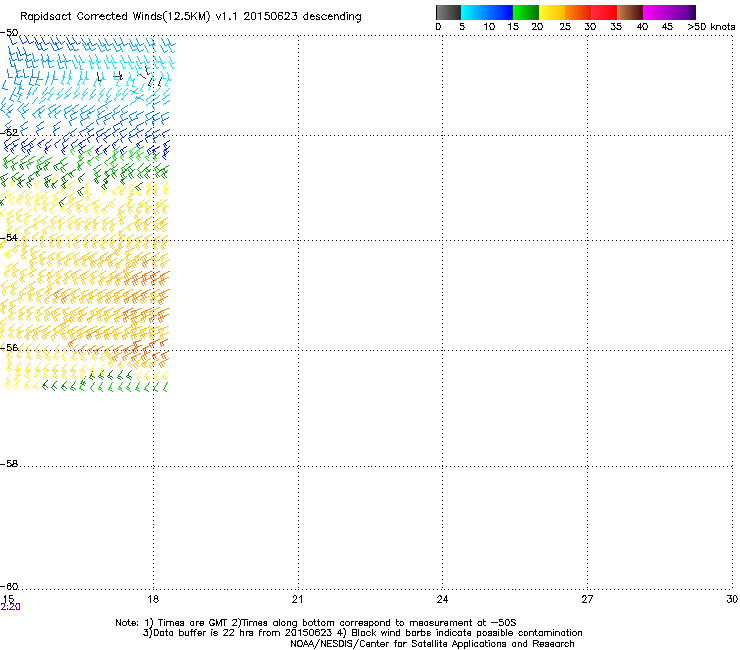Click the brown 35-40 knots color segment
The height and width of the screenshot is (650, 740).
630,12
